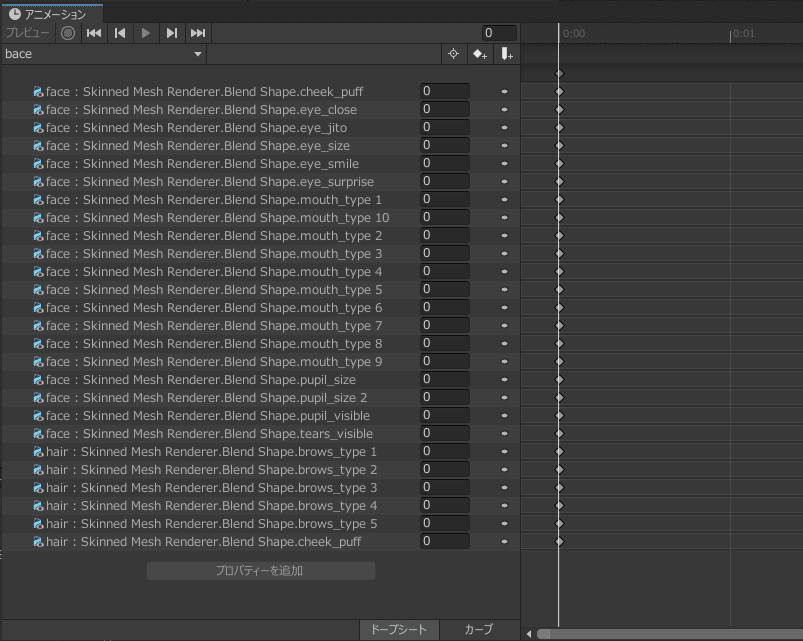Click the mesh renderer icon beside mouth_type 1
This screenshot has width=803, height=641.
point(38,199)
